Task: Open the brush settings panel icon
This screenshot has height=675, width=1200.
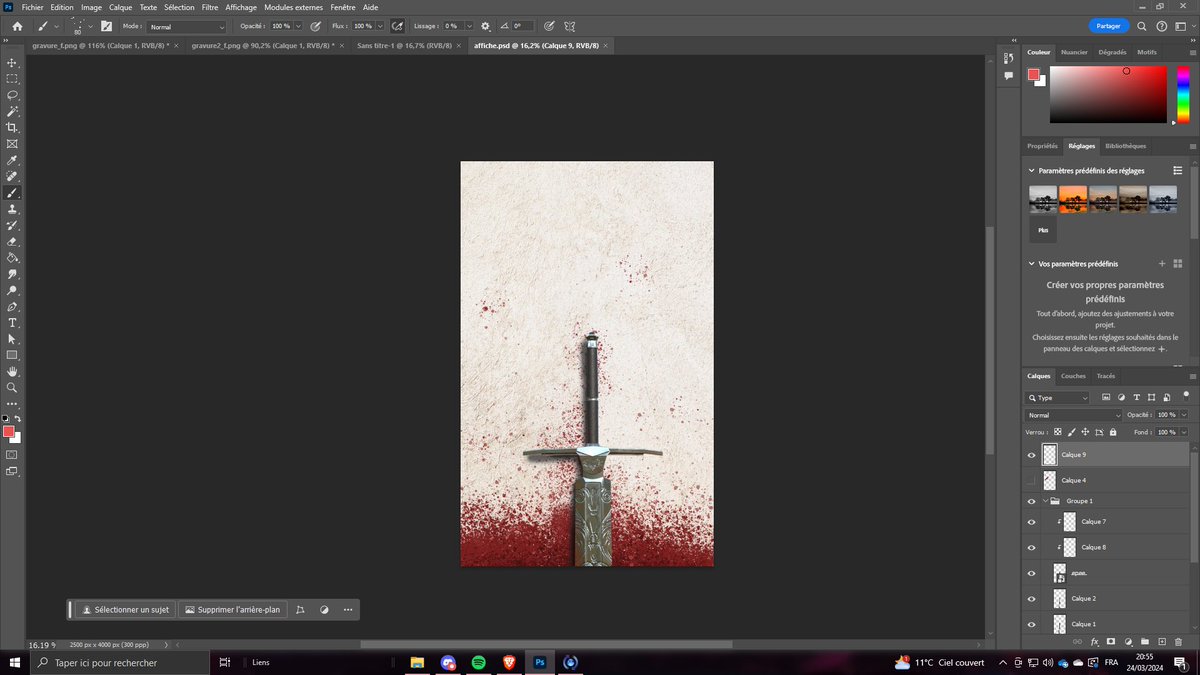Action: coord(106,26)
